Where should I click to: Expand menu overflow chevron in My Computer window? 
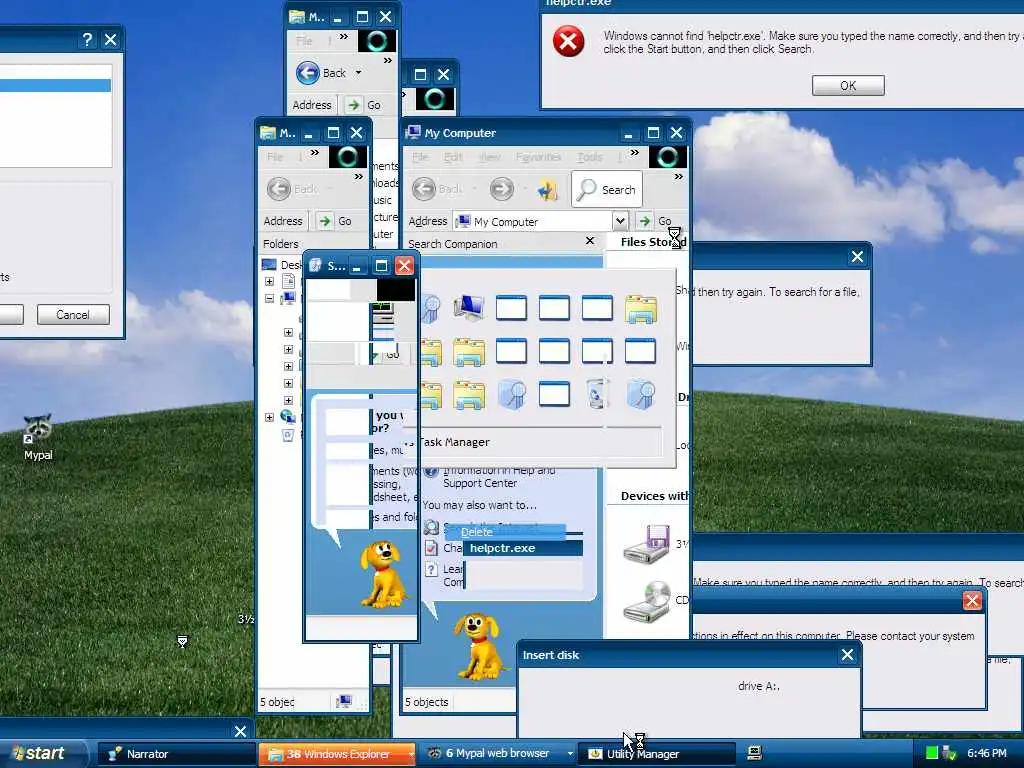634,153
